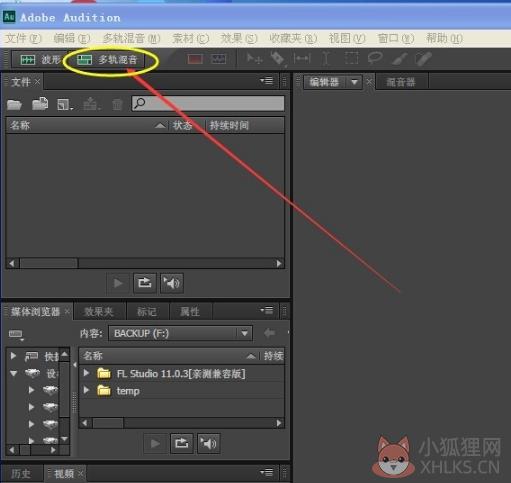This screenshot has height=483, width=511.
Task: Select the Lasso Selection tool
Action: tap(375, 58)
